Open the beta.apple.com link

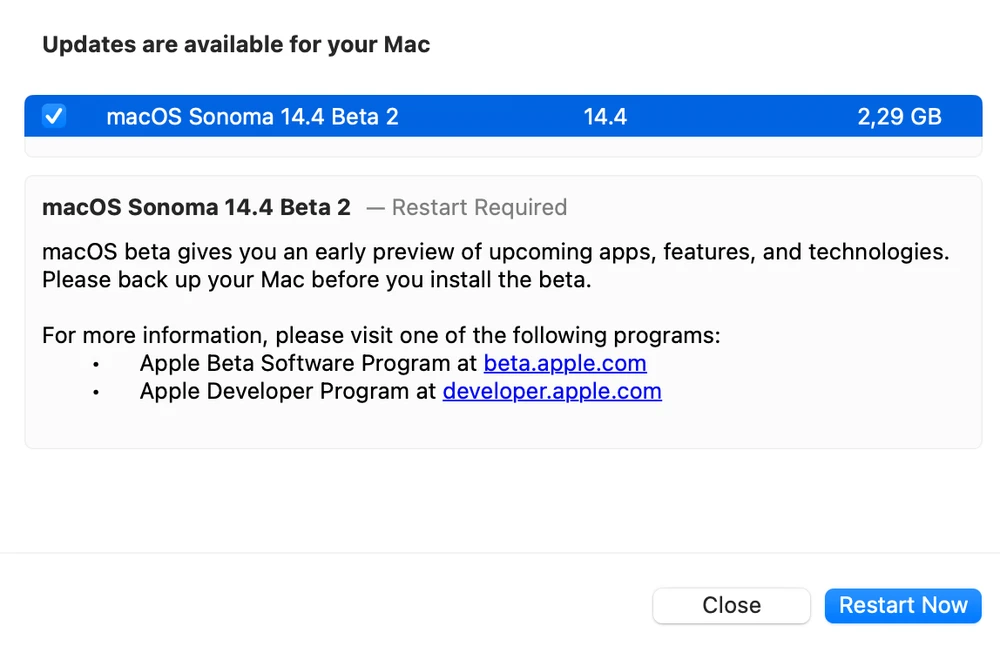pos(565,363)
